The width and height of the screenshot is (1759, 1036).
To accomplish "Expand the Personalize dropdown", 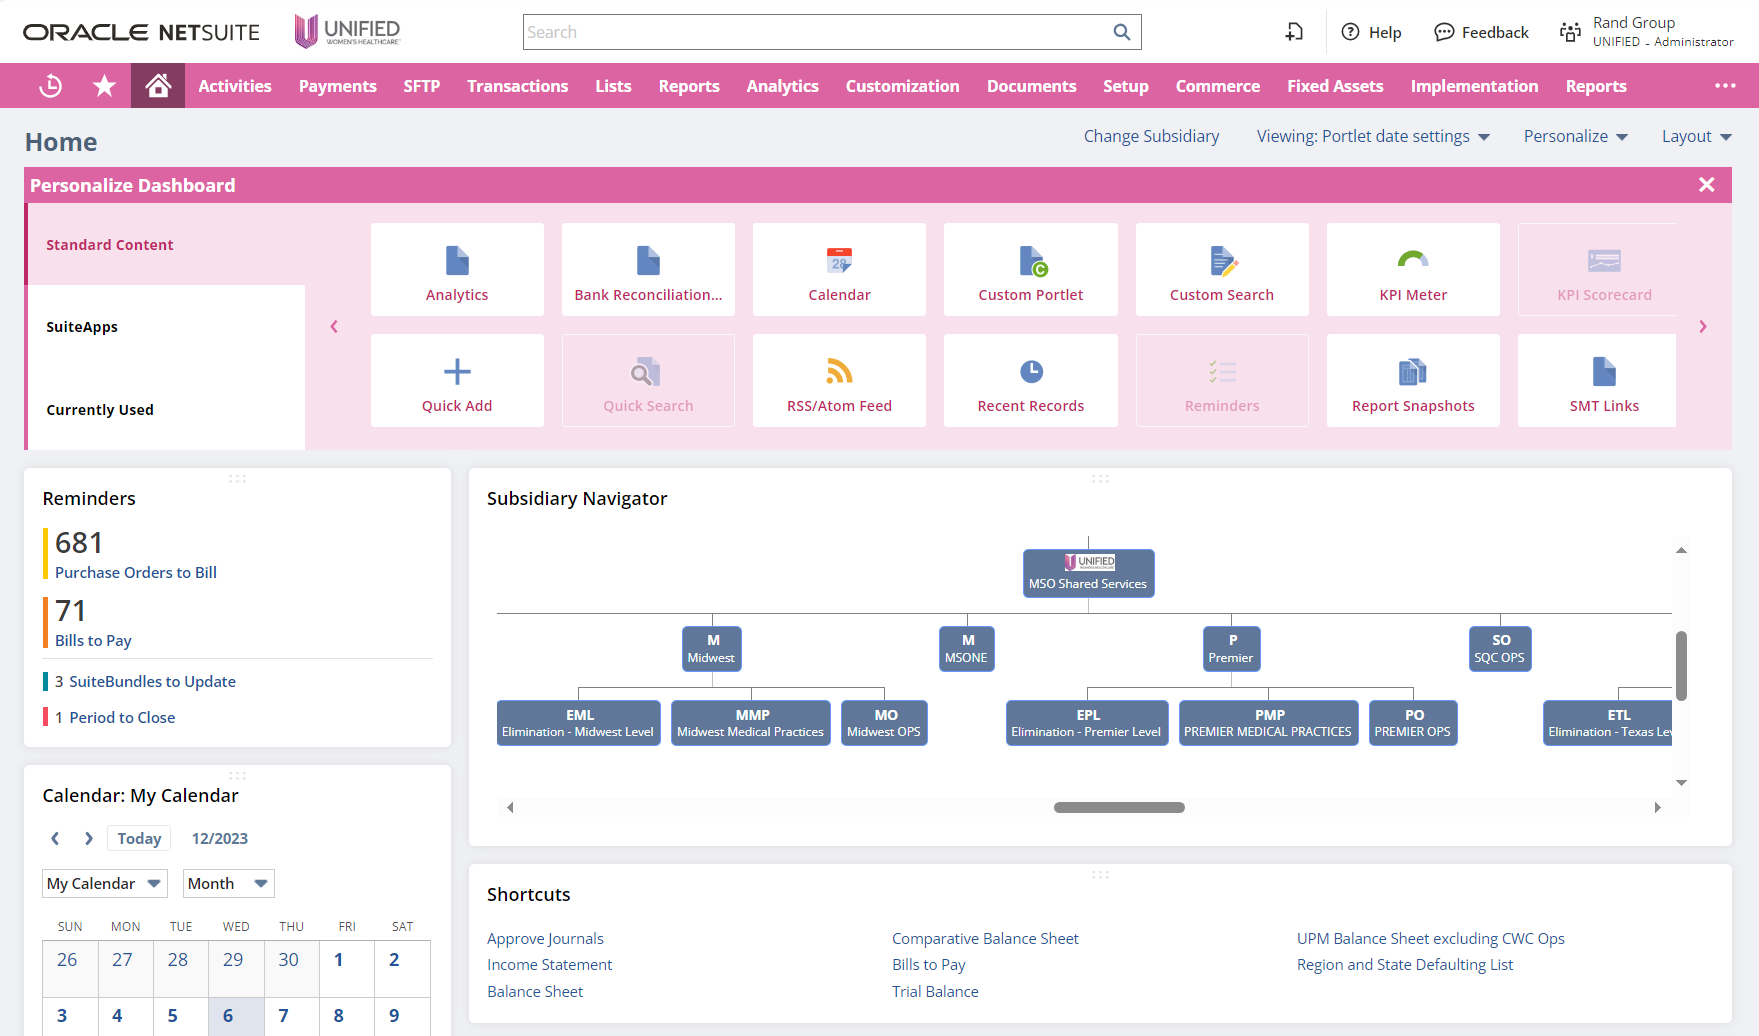I will coord(1575,136).
